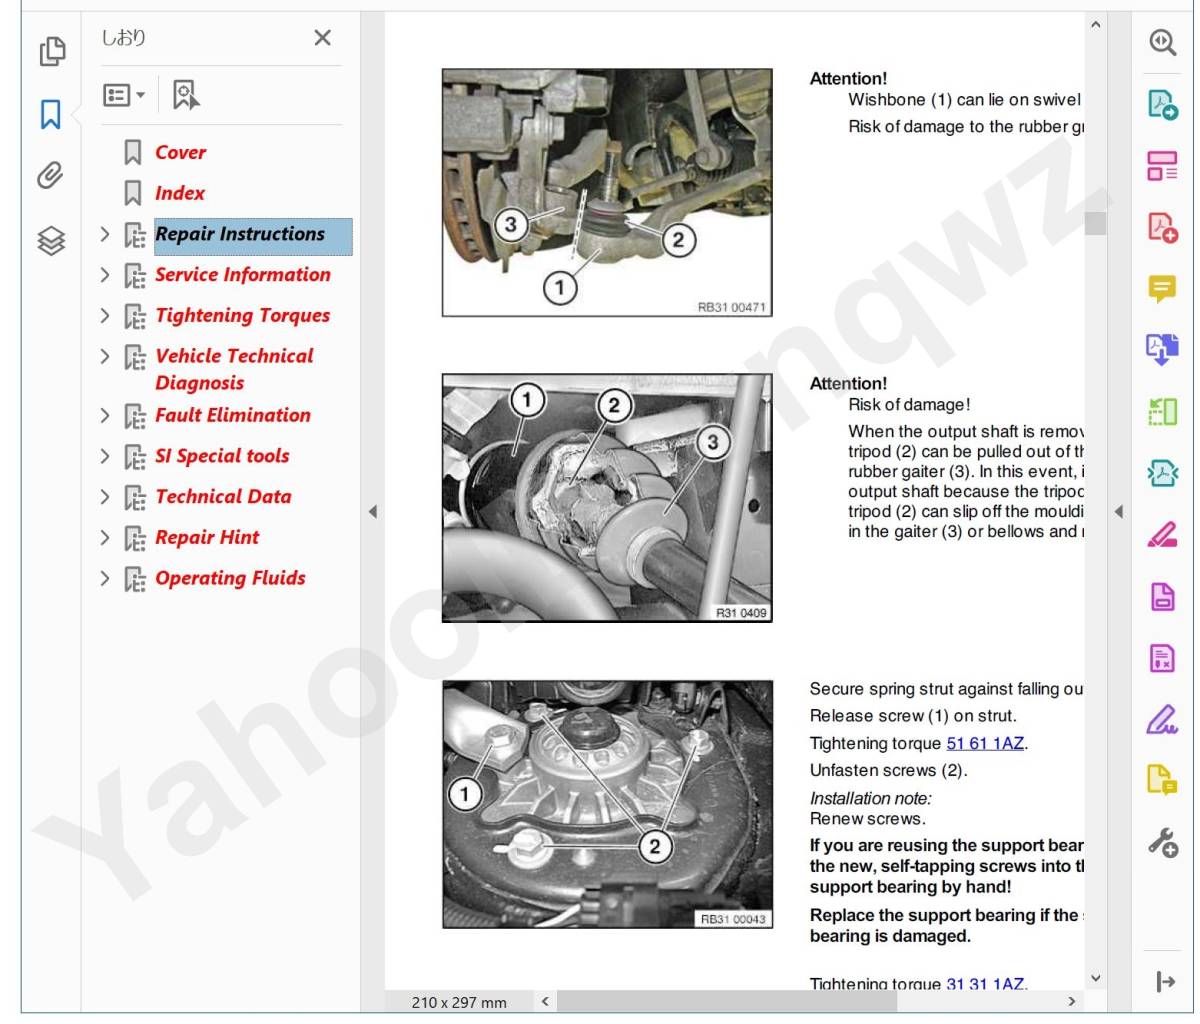Screen dimensions: 1200x1024
Task: Select the Operating Fluids bookmark label
Action: coord(230,578)
